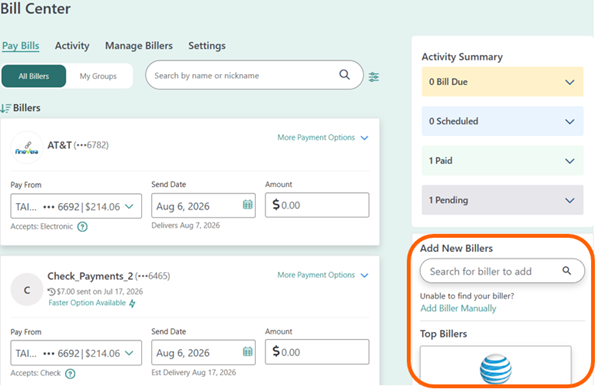Click the magnifier in biller name search
This screenshot has width=598, height=389.
pos(344,74)
